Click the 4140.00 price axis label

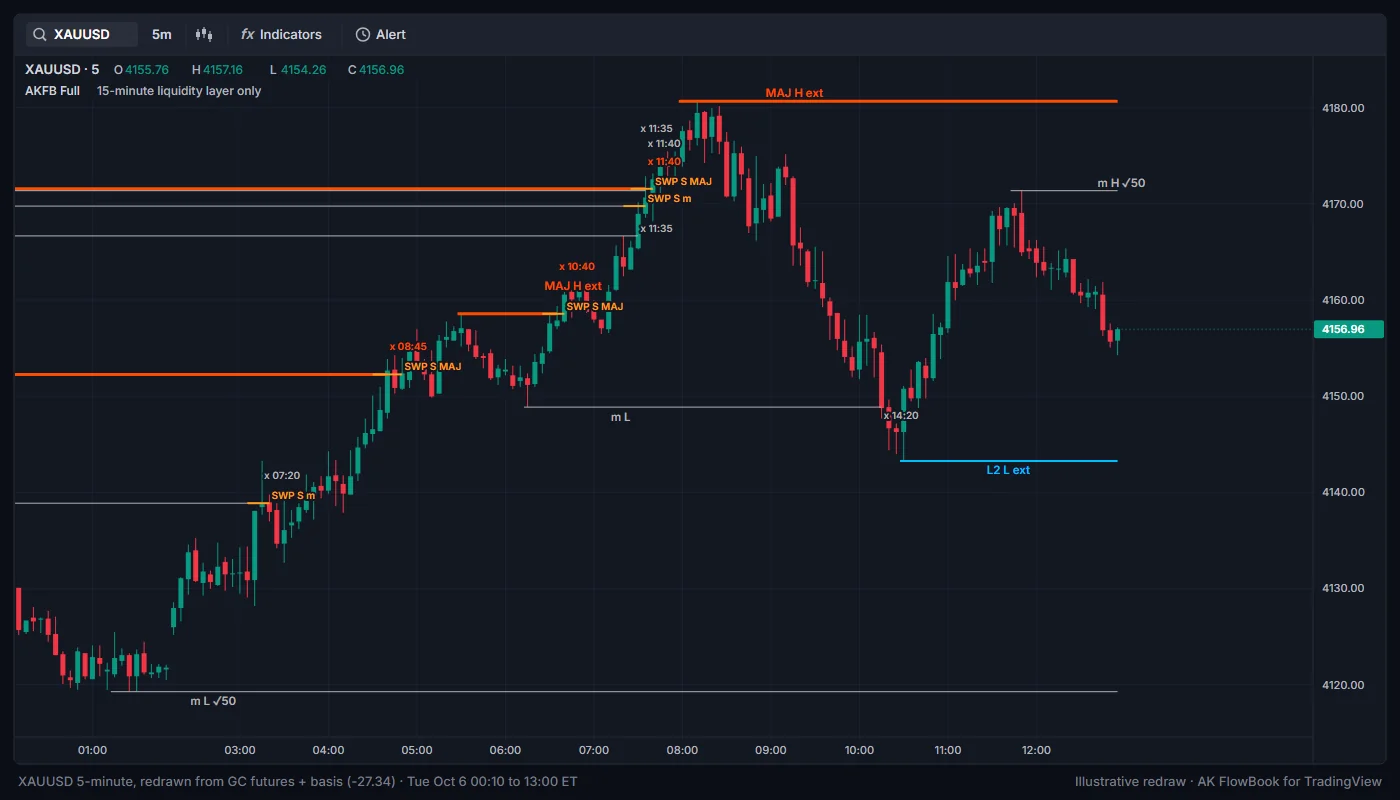point(1343,492)
